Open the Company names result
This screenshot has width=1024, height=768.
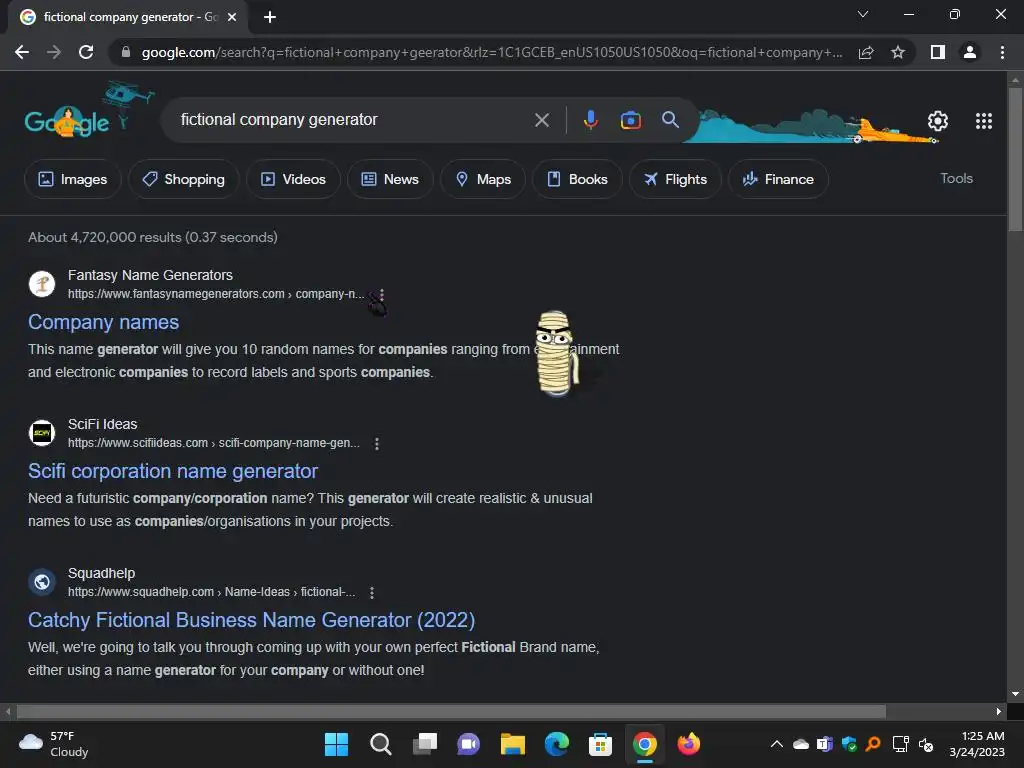tap(103, 322)
